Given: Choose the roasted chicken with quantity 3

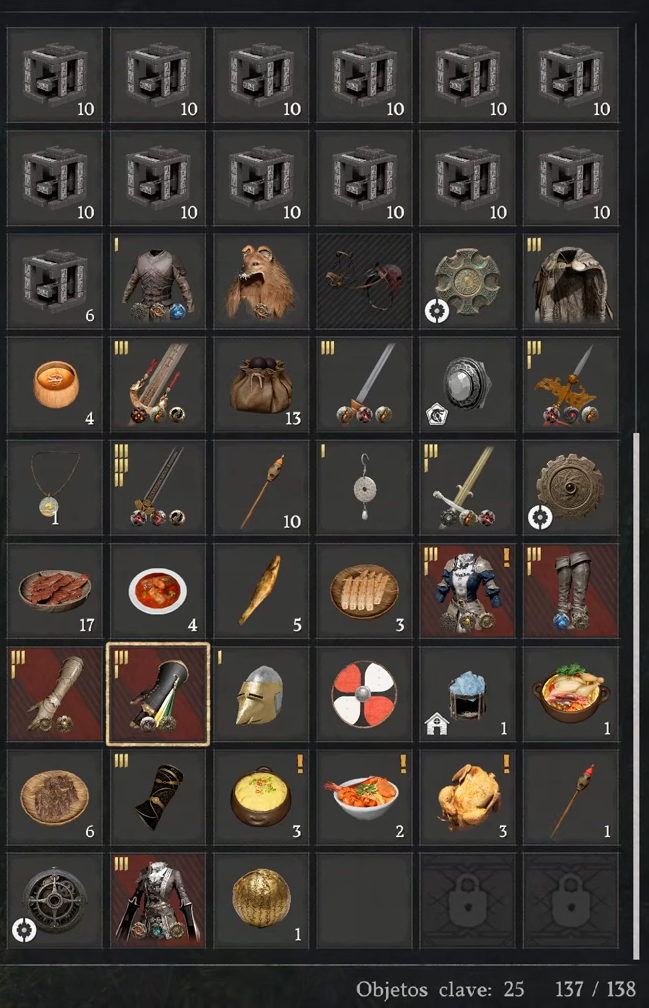Looking at the screenshot, I should point(468,797).
